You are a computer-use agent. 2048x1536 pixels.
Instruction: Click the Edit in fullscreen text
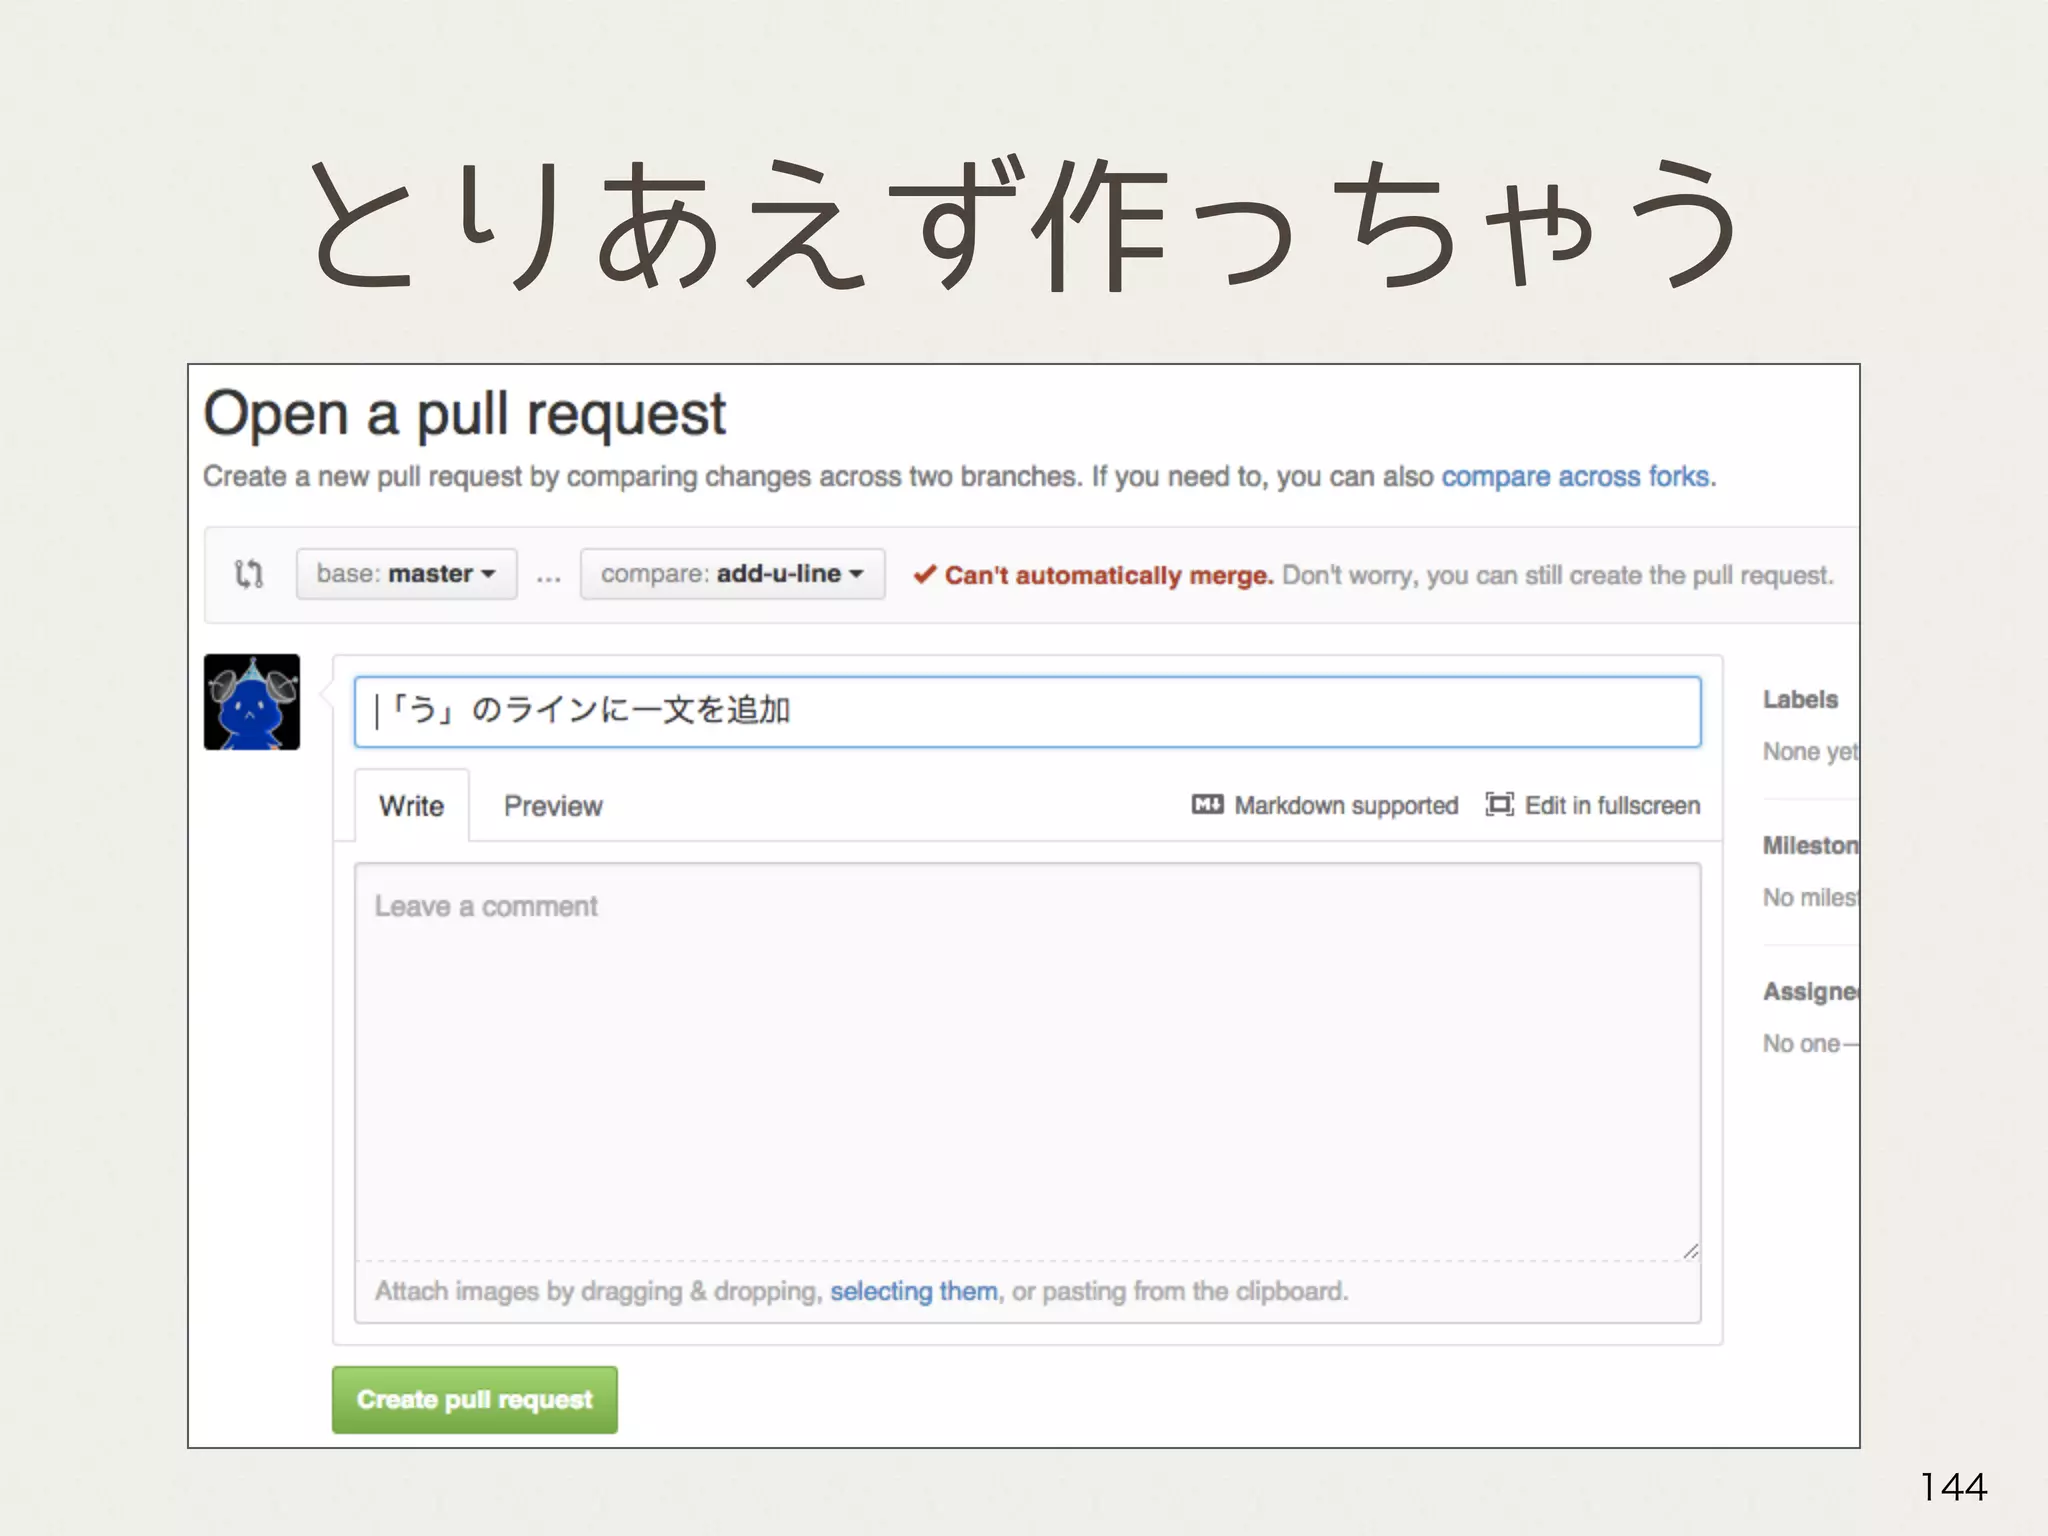pos(1612,805)
